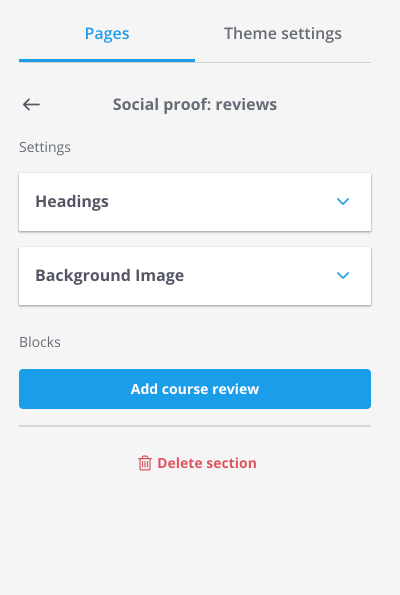Screen dimensions: 400x595
Task: Open the Theme settings tab
Action: (x=283, y=33)
